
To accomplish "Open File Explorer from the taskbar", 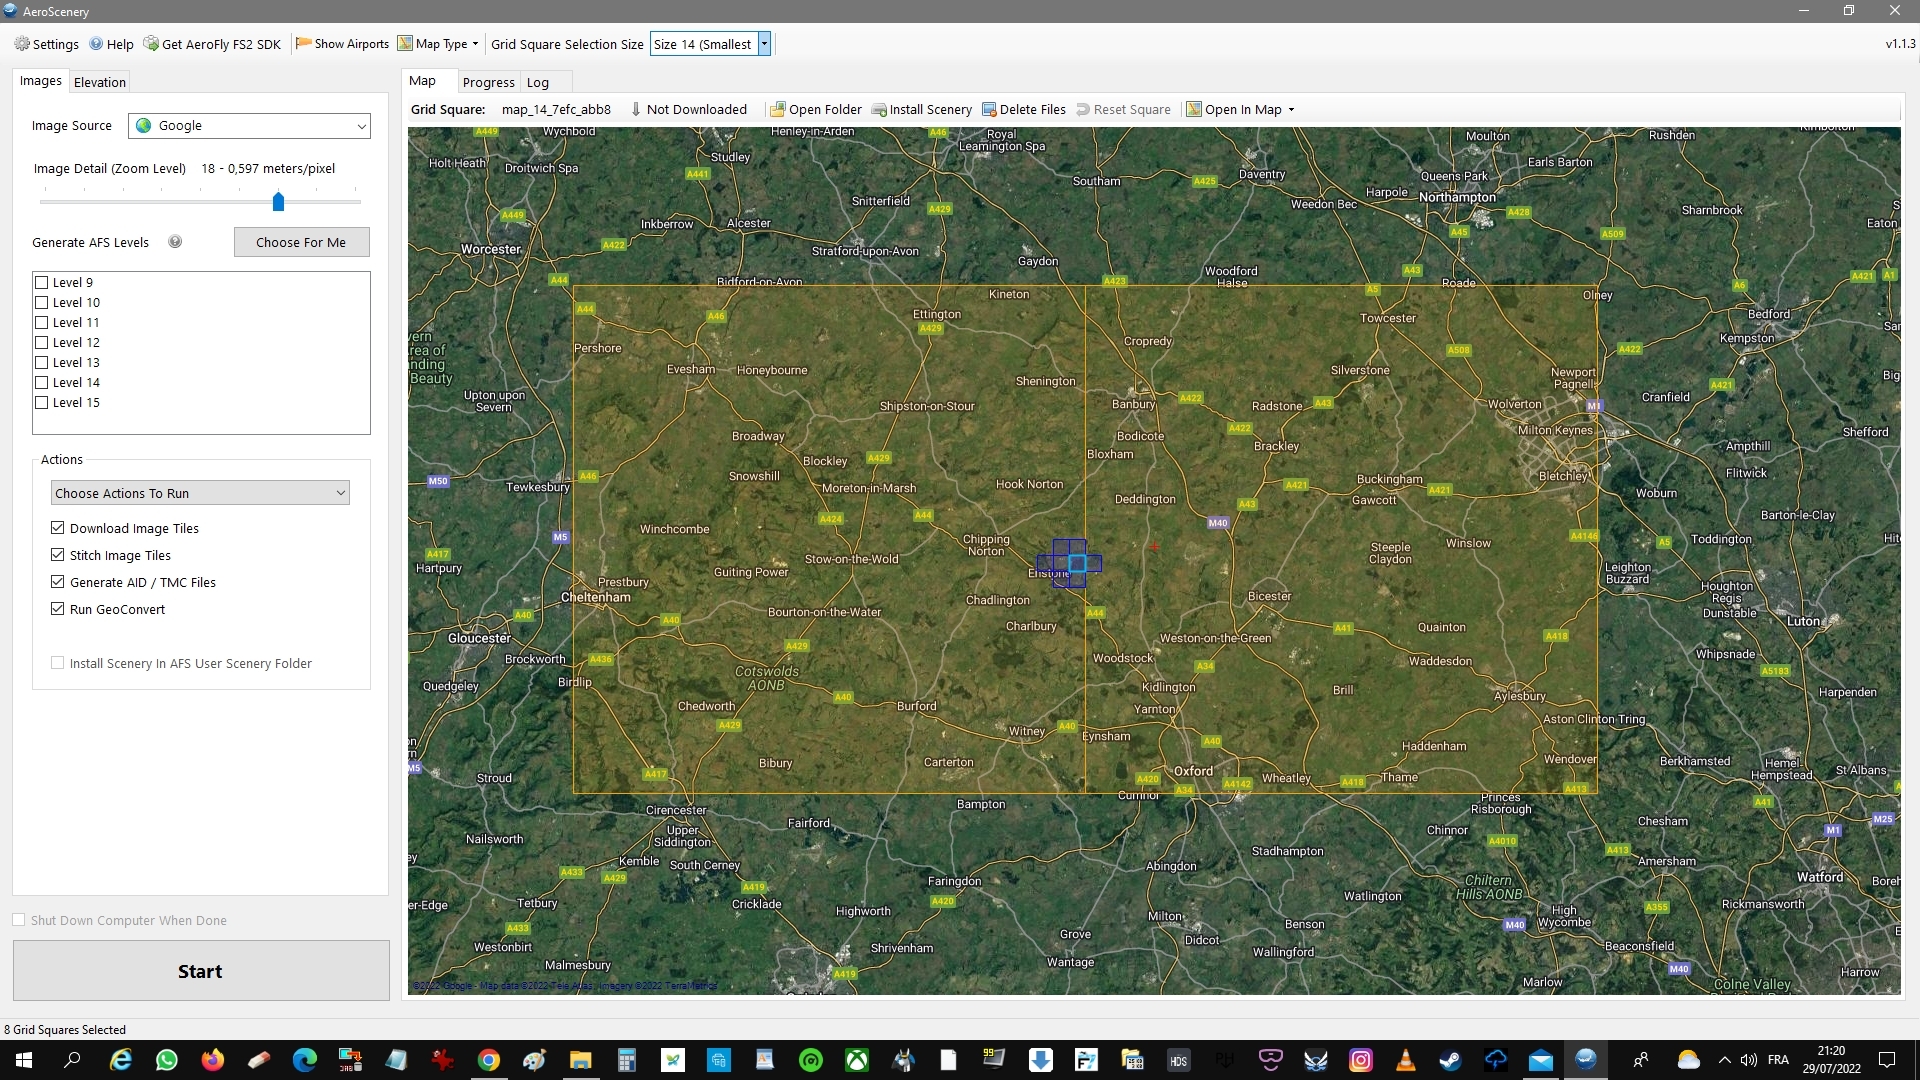I will (x=580, y=1060).
